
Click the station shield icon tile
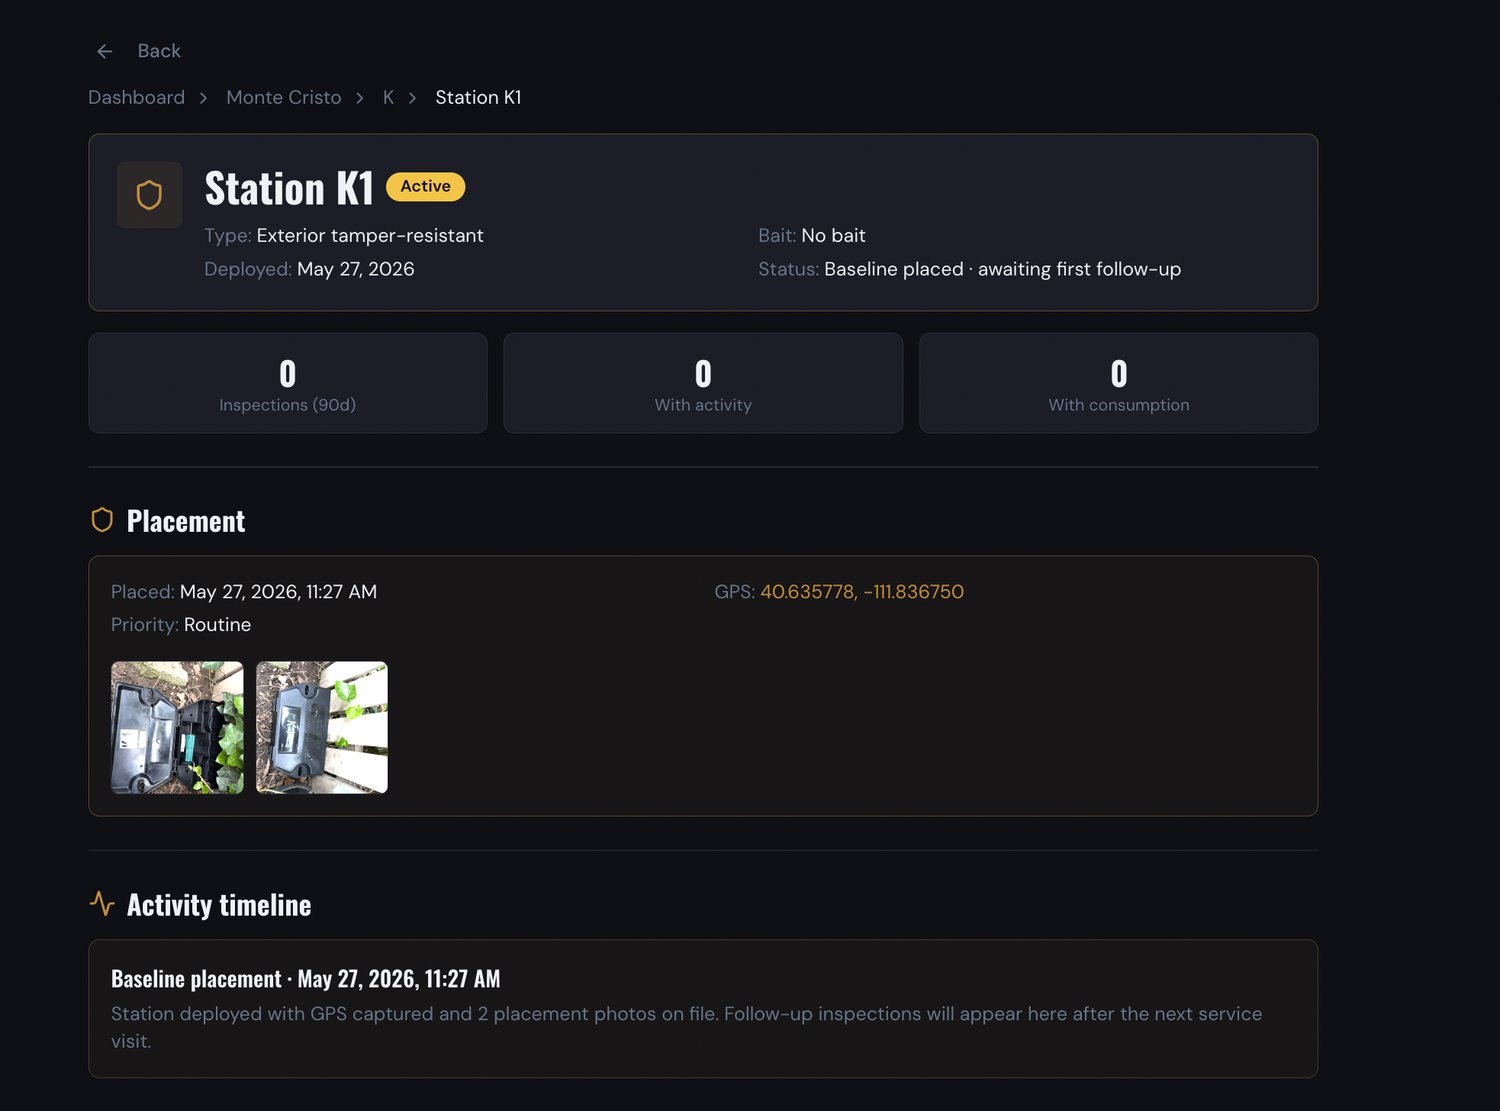click(149, 195)
